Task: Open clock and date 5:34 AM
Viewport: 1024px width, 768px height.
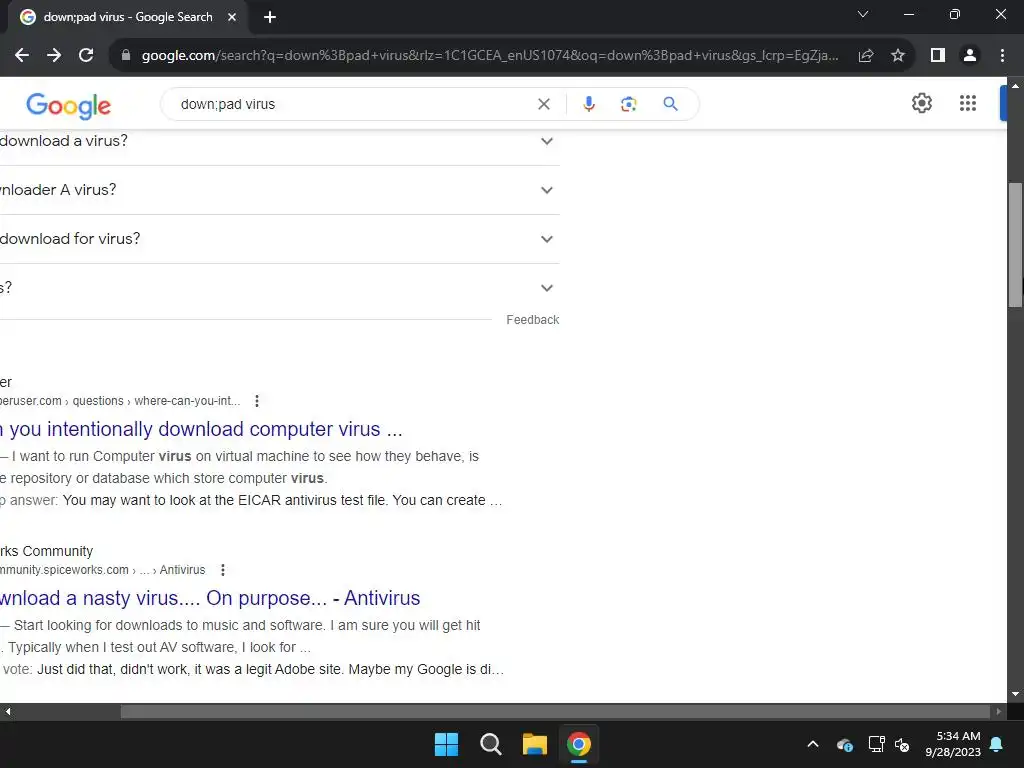Action: click(x=953, y=744)
